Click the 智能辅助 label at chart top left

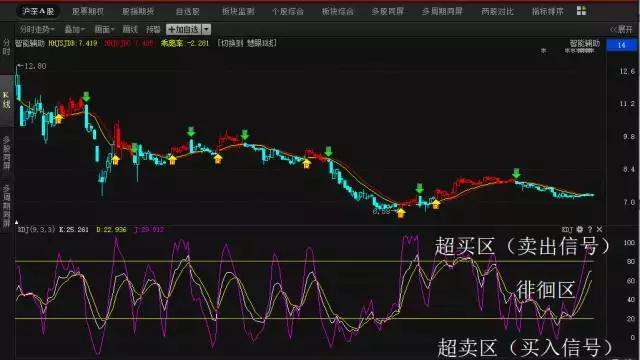30,43
